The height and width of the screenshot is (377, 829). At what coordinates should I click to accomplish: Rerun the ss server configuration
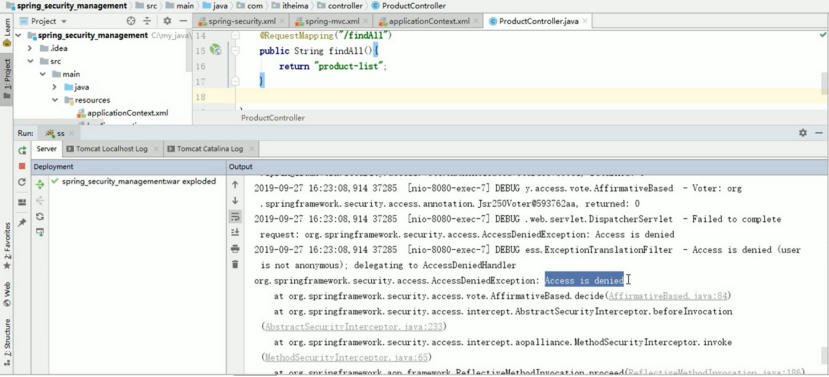pos(22,151)
